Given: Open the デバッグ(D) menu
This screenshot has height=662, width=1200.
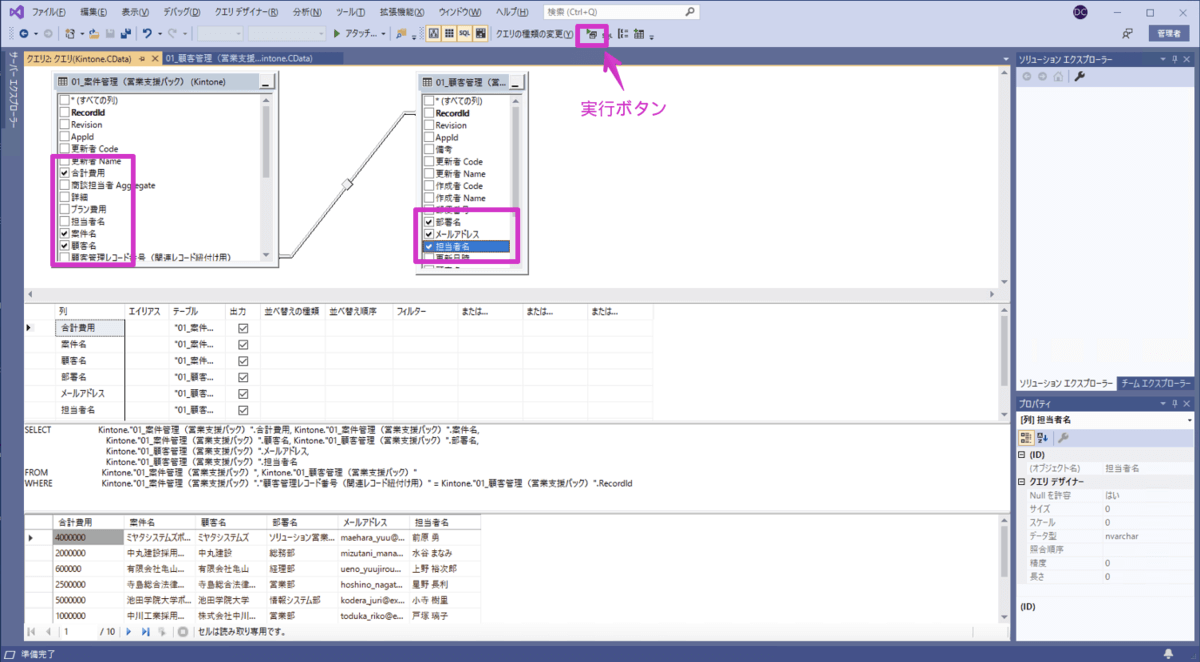Looking at the screenshot, I should 180,12.
